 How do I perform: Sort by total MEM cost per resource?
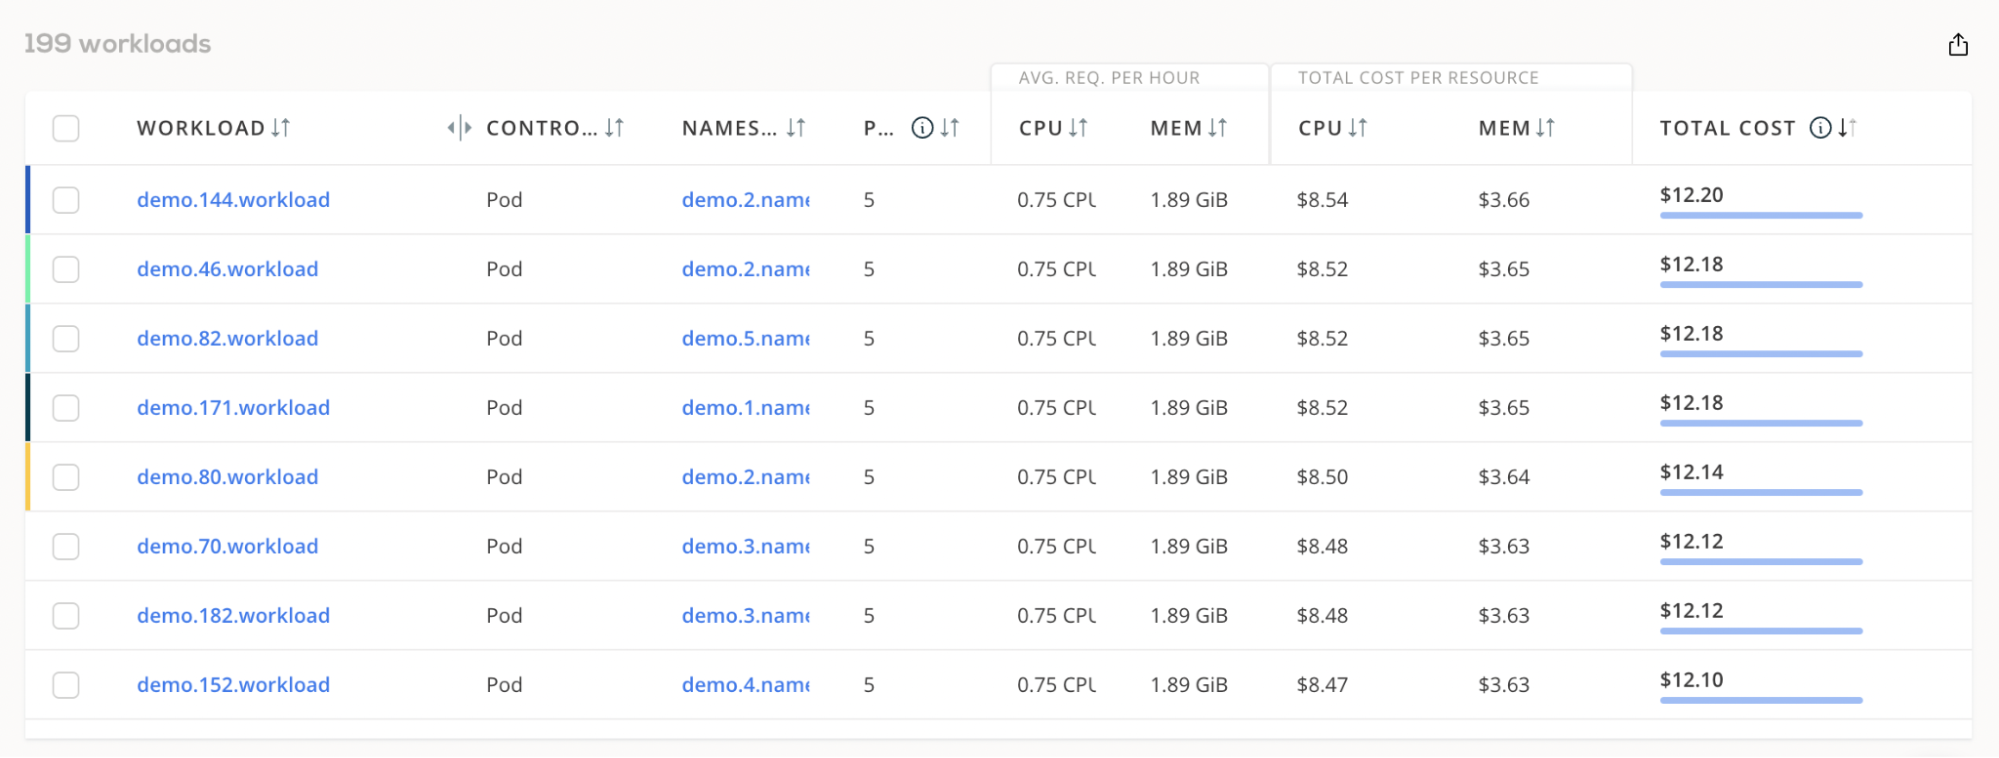point(1546,128)
